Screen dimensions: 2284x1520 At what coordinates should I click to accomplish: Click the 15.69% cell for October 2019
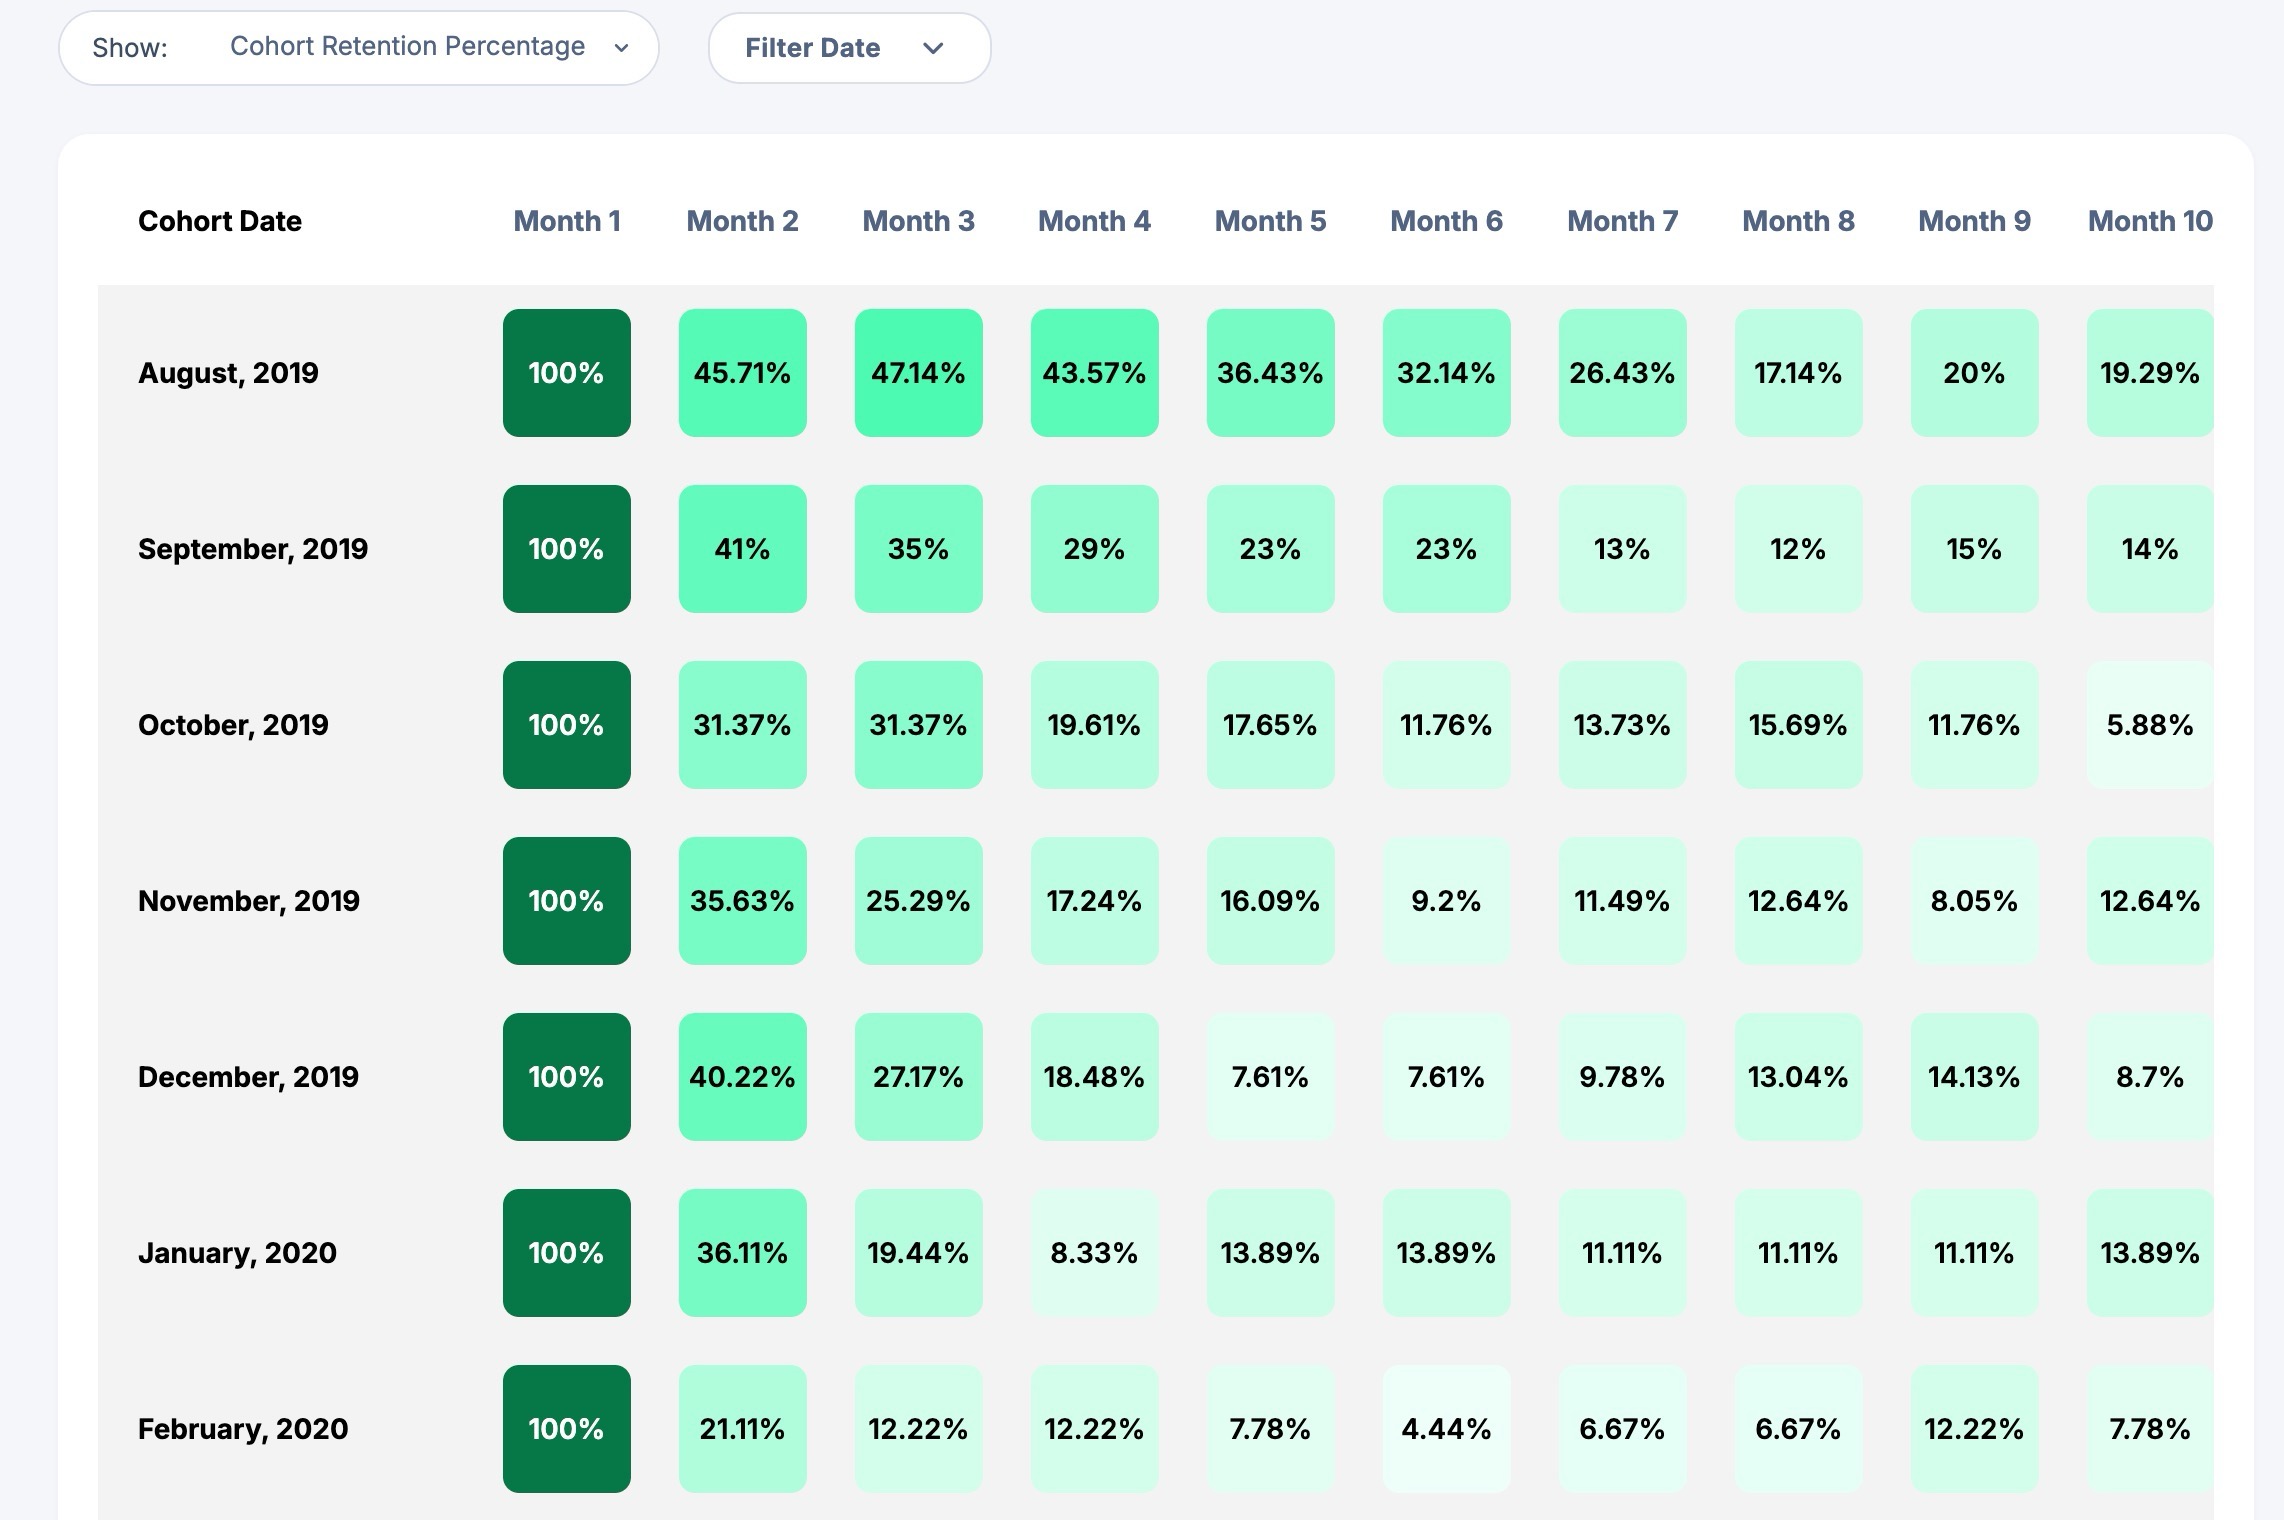(1798, 725)
